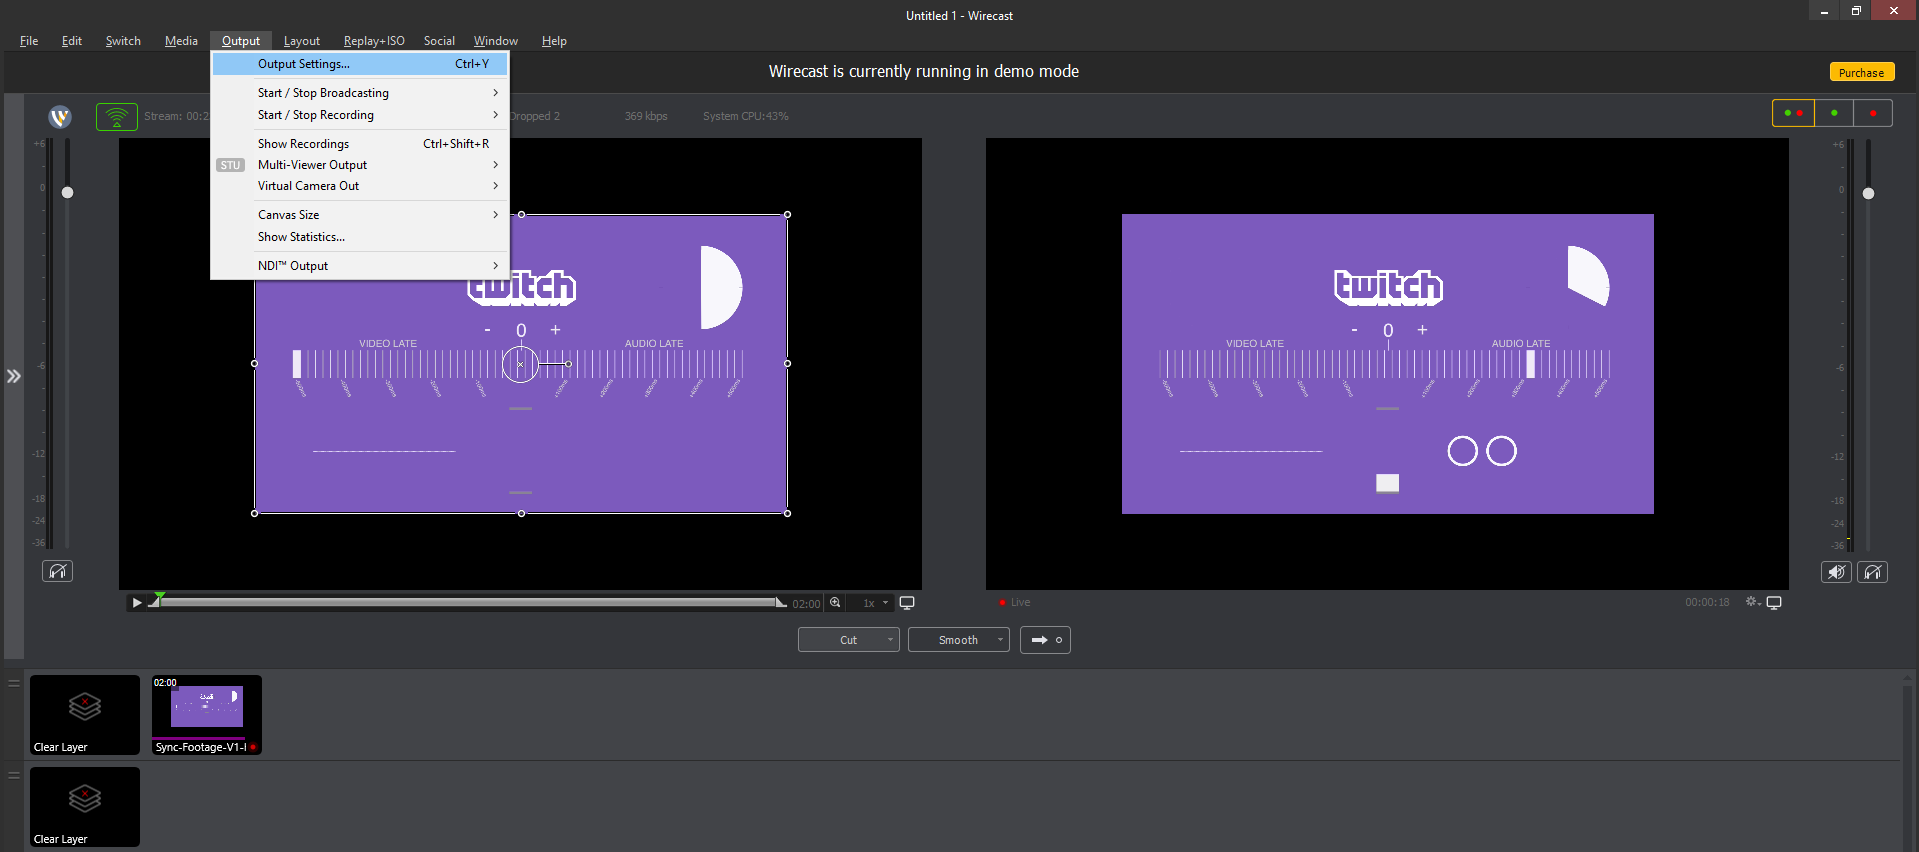Click the red Live indicator label
Image resolution: width=1919 pixels, height=852 pixels.
1014,602
